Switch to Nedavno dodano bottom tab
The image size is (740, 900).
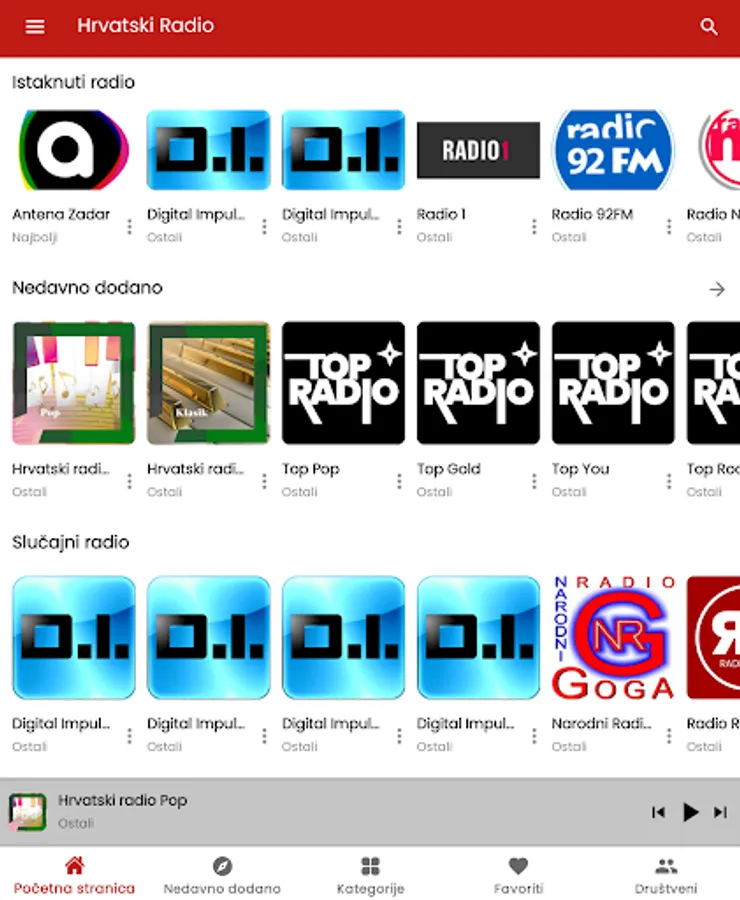[222, 876]
